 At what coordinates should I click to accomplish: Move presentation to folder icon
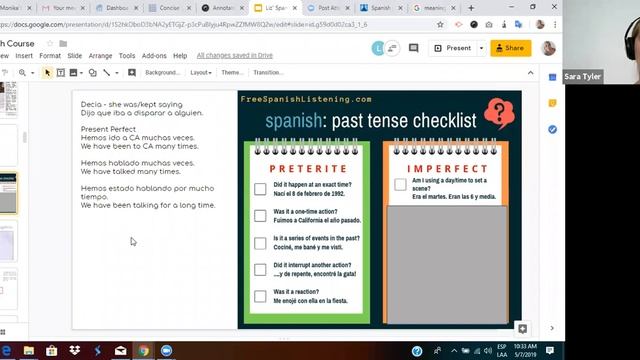(x=63, y=43)
